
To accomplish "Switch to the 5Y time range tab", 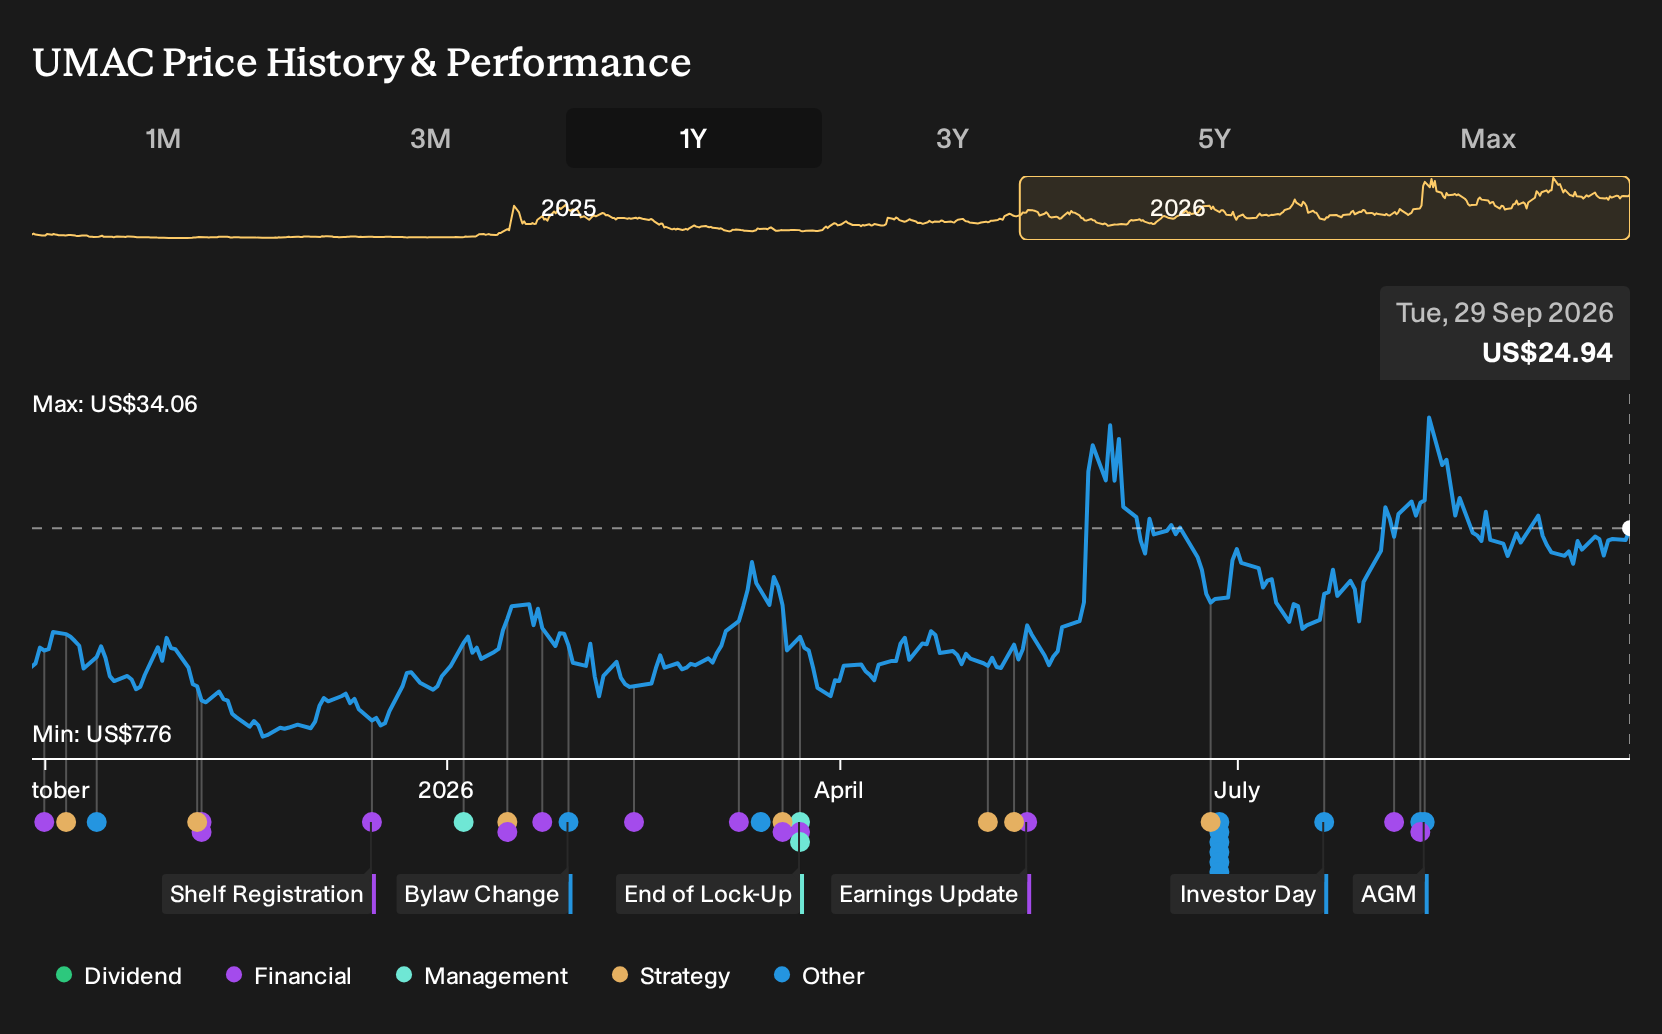I will point(1214,138).
